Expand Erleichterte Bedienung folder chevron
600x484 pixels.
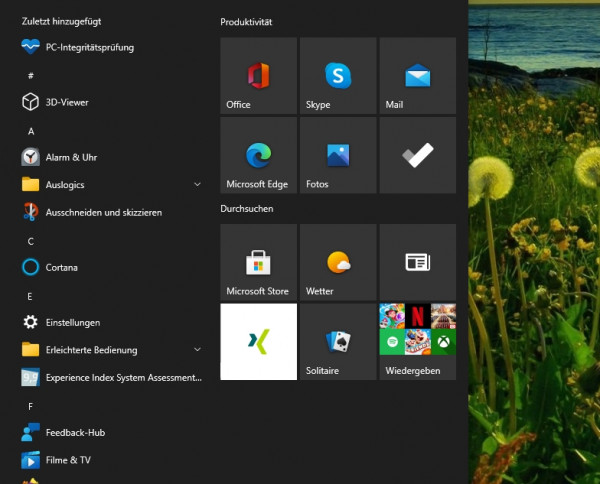[197, 350]
